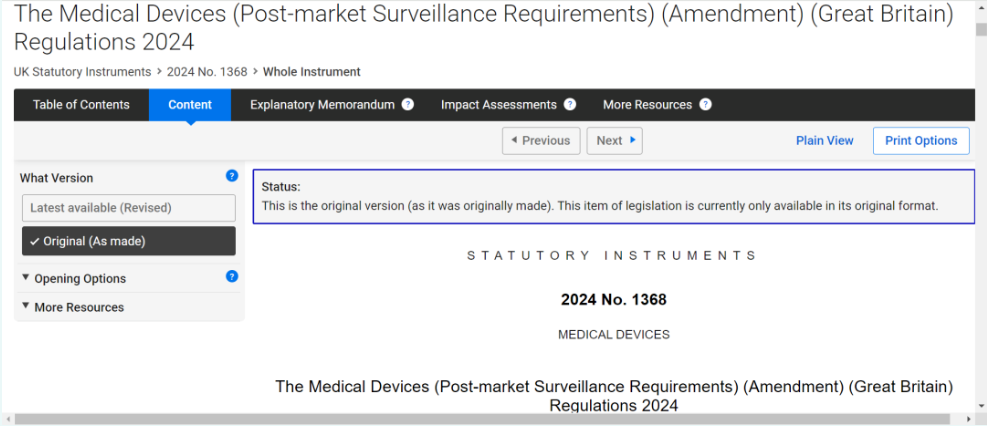
Task: Expand the Opening Options section
Action: (80, 279)
